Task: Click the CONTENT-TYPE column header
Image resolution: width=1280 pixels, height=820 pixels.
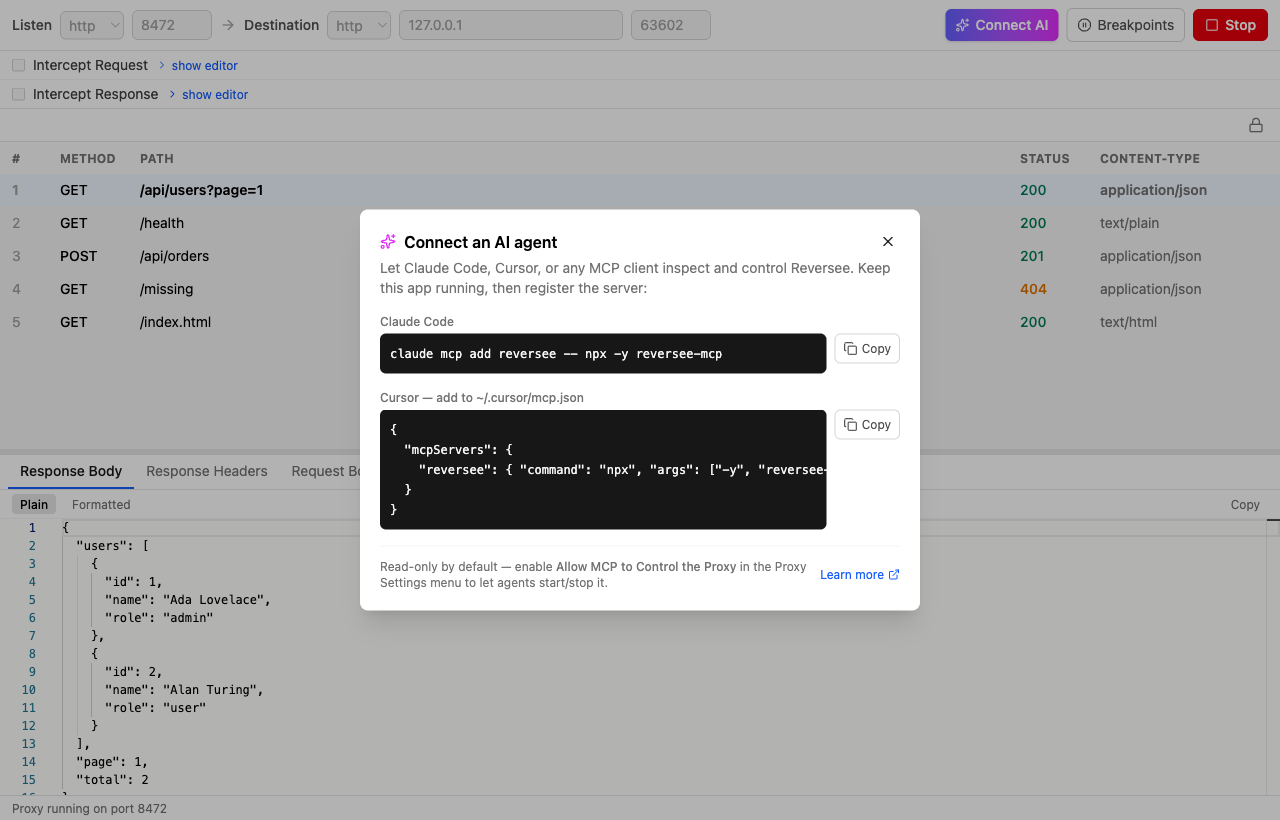Action: (x=1150, y=159)
